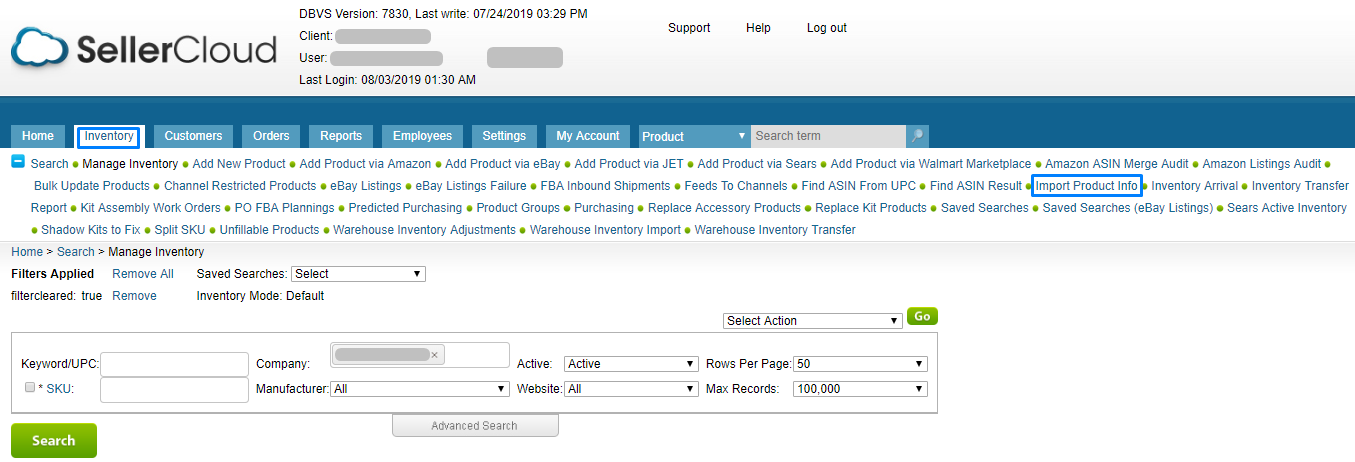Open Bulk Update Products

pyautogui.click(x=92, y=186)
